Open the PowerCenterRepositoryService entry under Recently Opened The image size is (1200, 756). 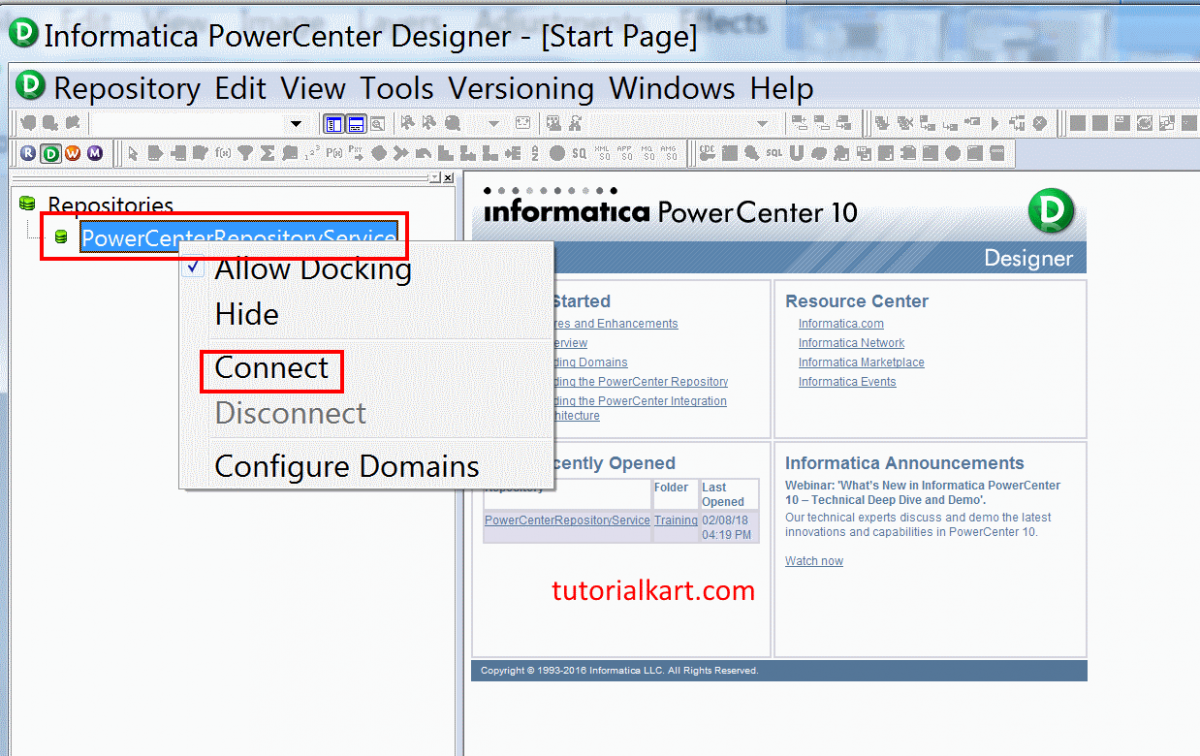point(567,520)
